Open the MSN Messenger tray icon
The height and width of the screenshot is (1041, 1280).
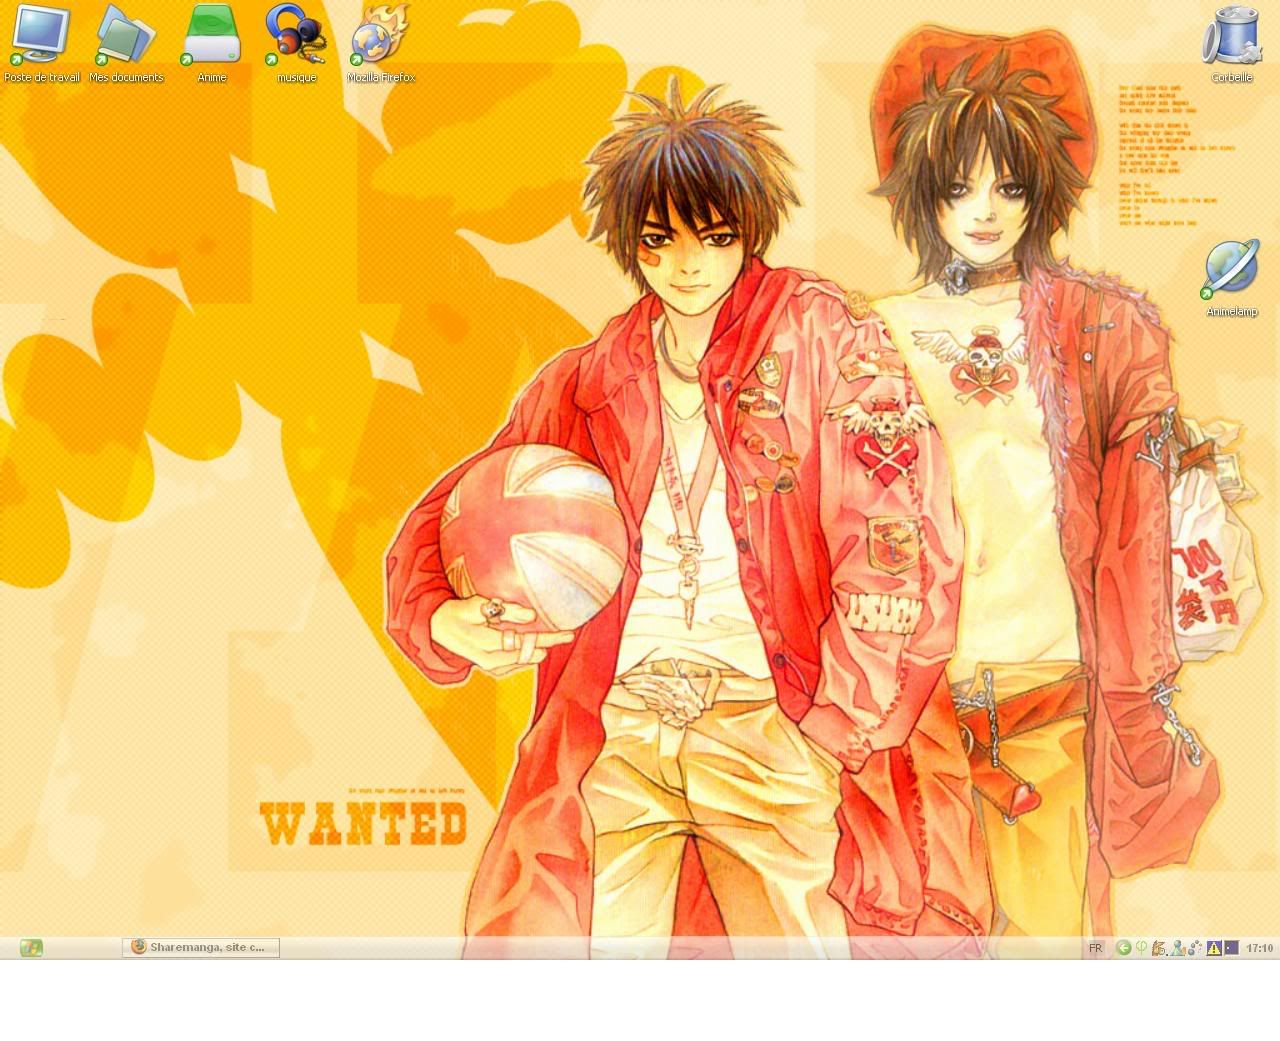tap(1178, 948)
